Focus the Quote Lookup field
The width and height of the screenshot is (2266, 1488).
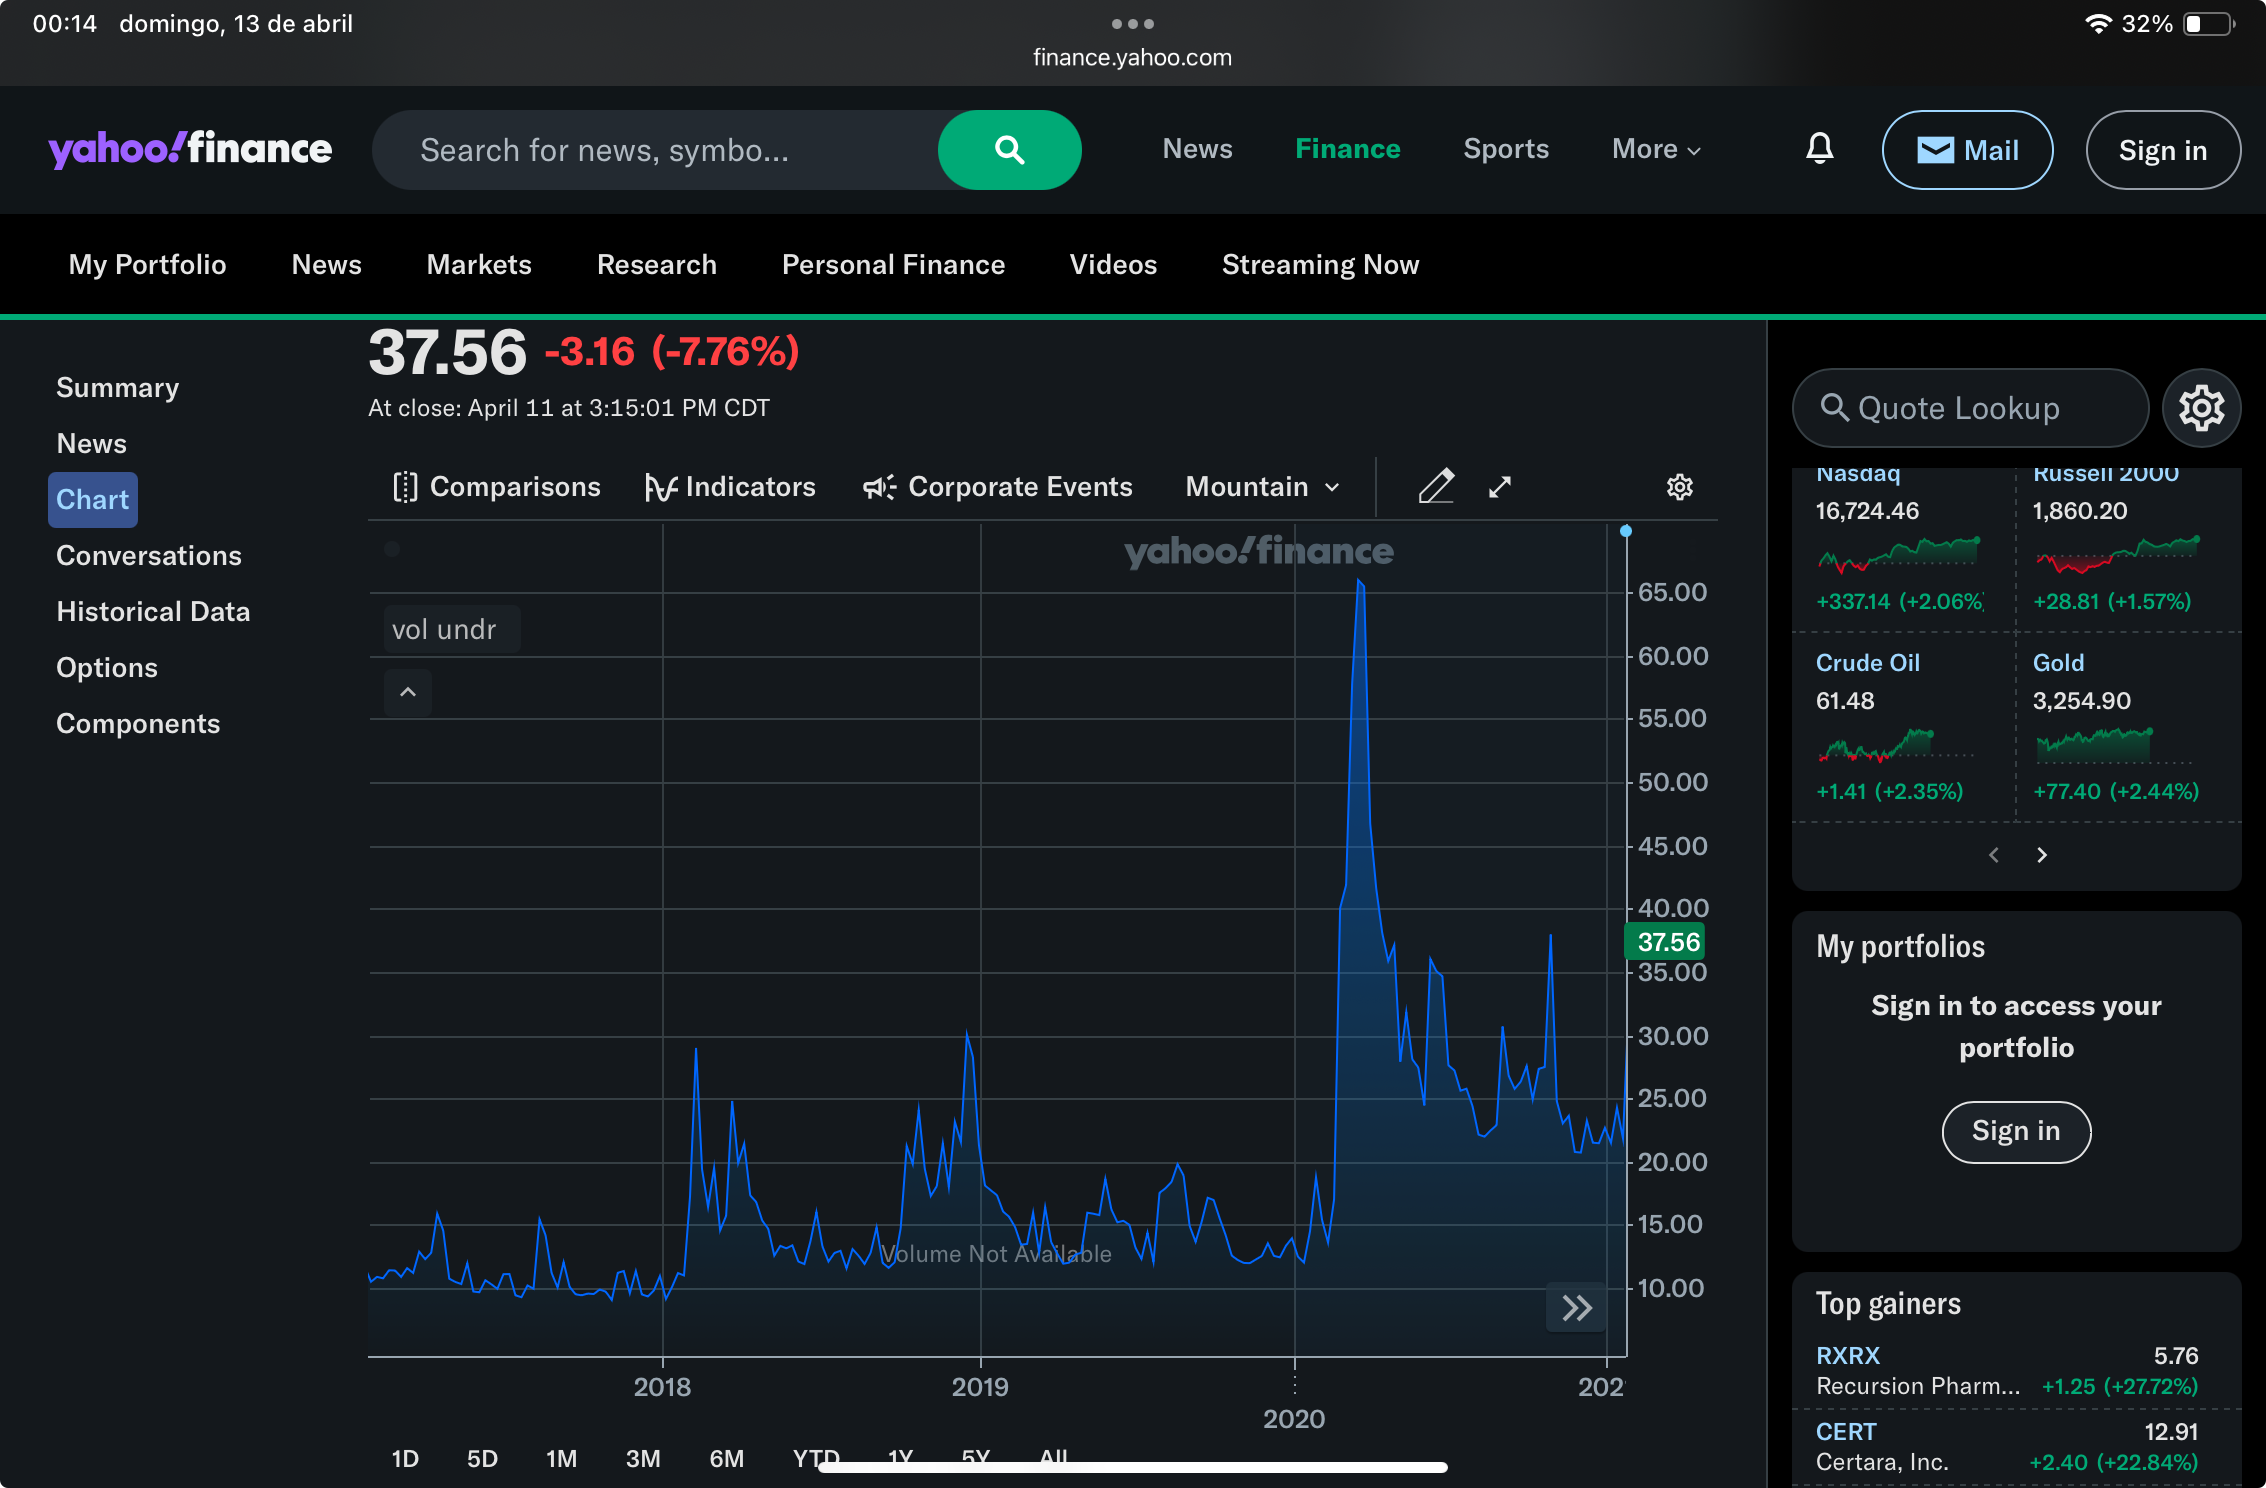tap(1970, 408)
